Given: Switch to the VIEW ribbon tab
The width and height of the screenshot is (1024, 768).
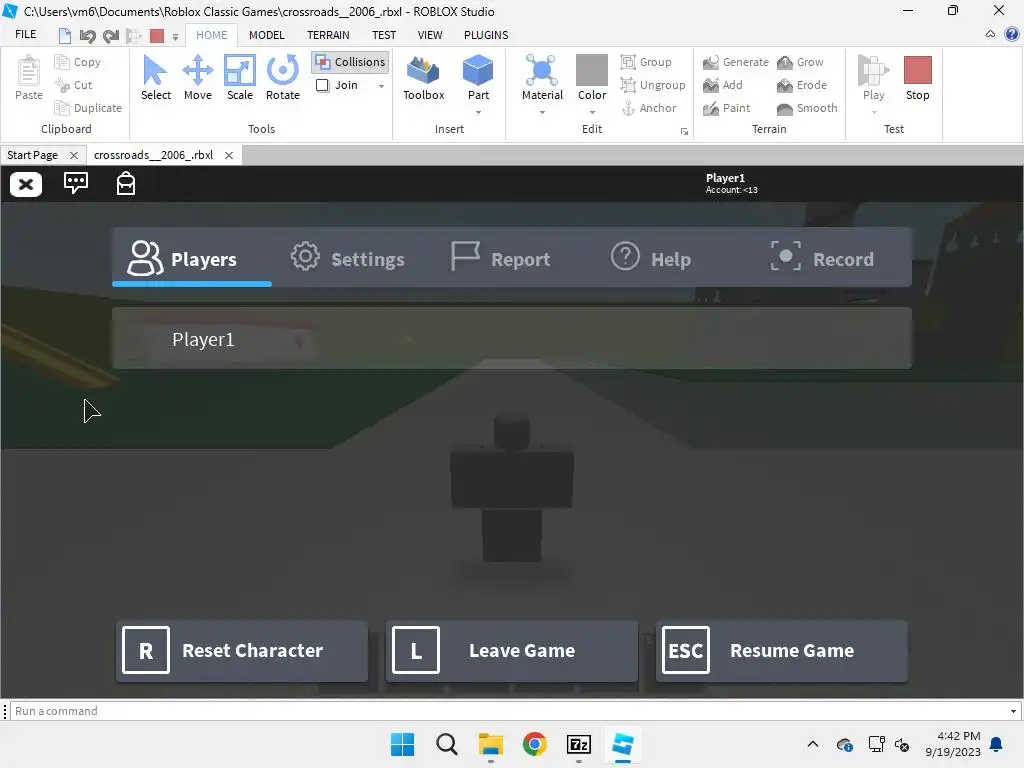Looking at the screenshot, I should tap(430, 35).
